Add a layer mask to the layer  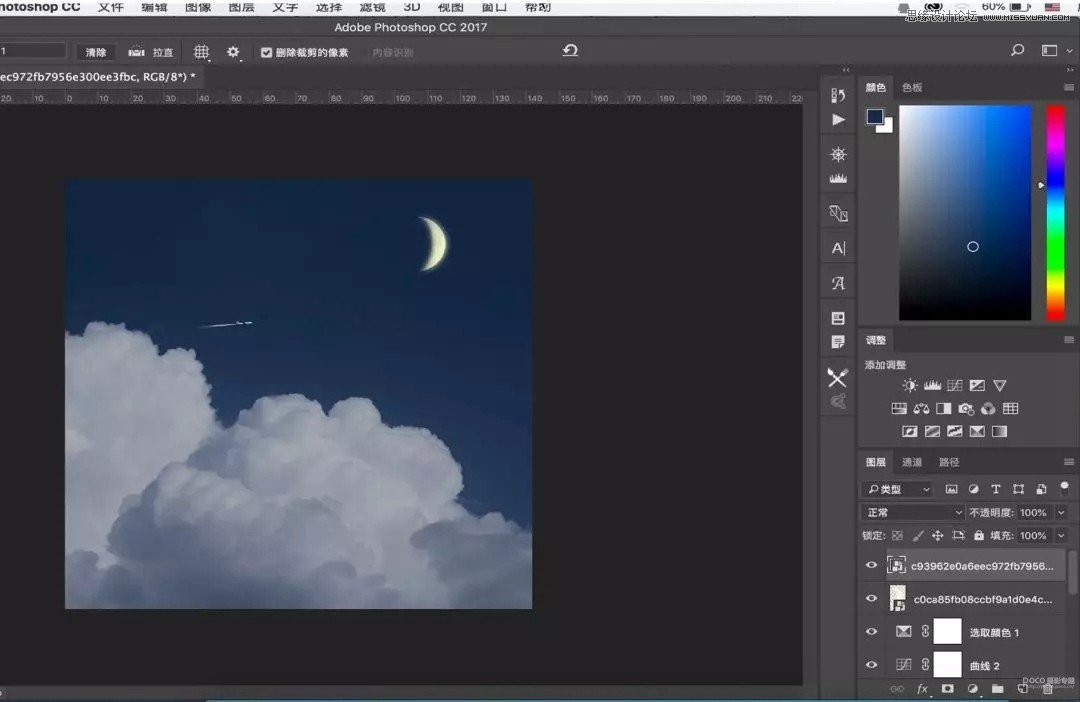pyautogui.click(x=948, y=688)
